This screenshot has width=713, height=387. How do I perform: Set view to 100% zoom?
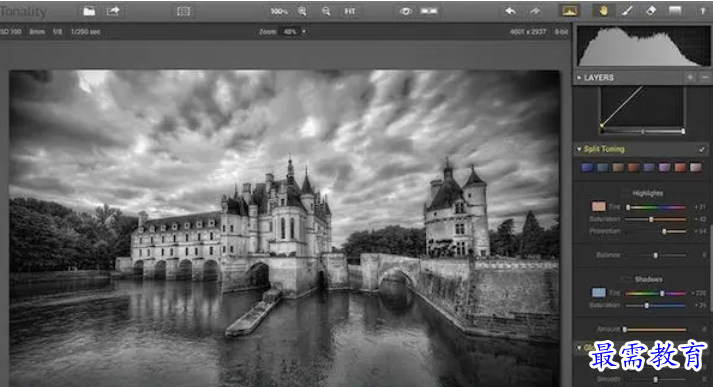[279, 11]
